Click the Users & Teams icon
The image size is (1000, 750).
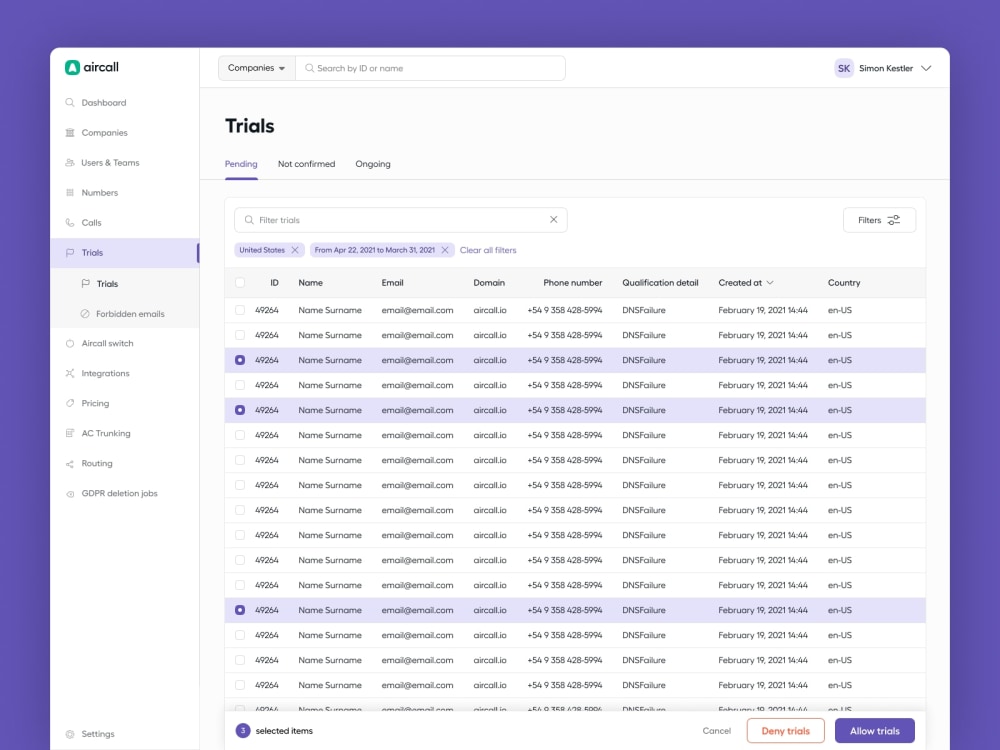click(x=70, y=163)
